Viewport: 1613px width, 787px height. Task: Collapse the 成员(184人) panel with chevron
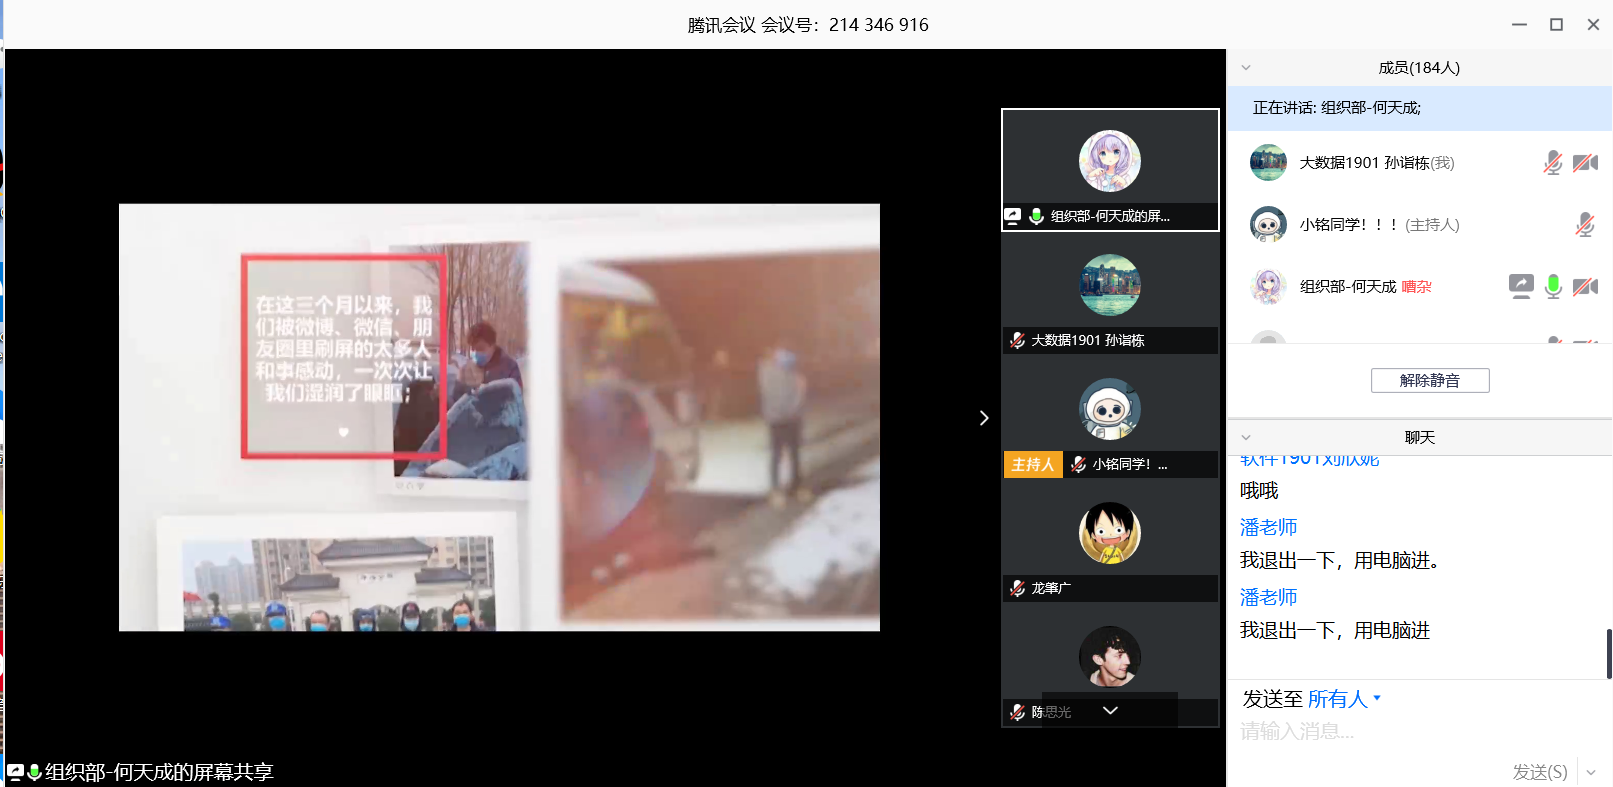point(1246,68)
